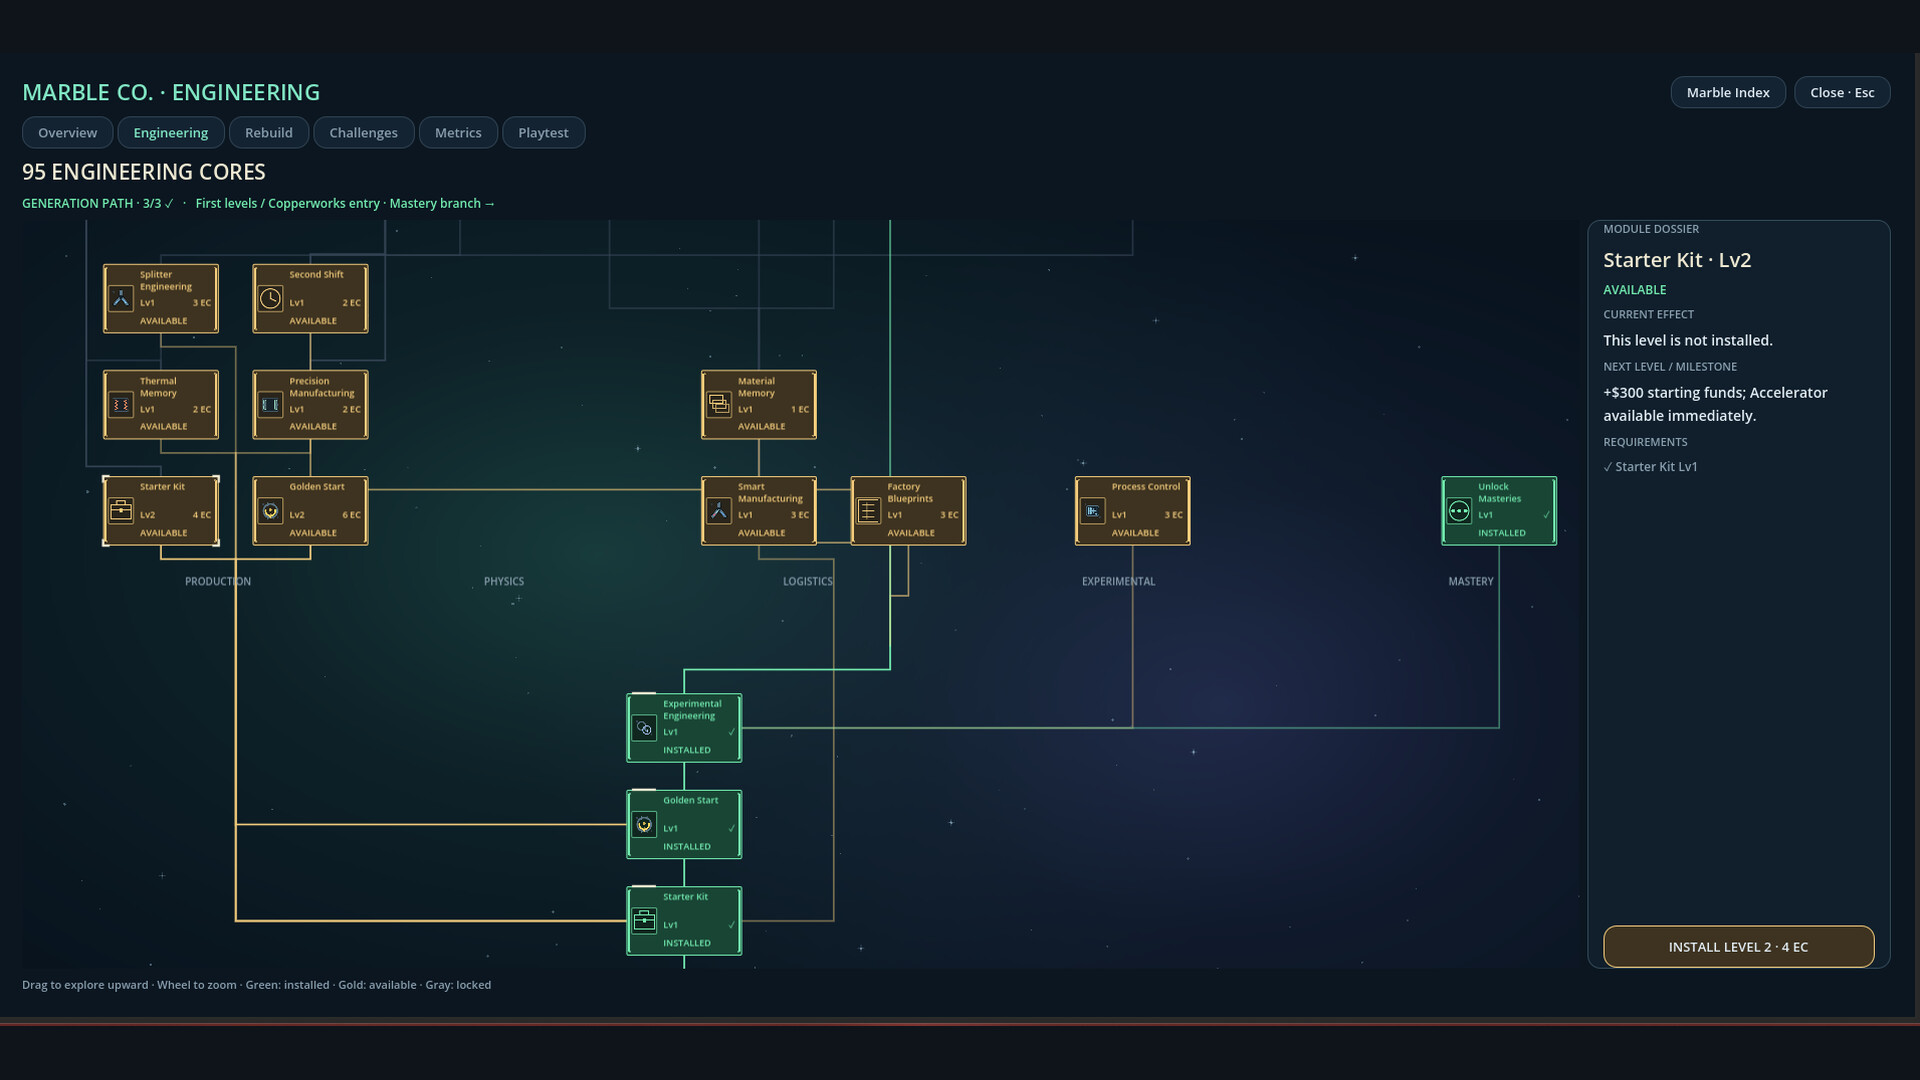Image resolution: width=1920 pixels, height=1080 pixels.
Task: Click the Golden Start Lv2 6 EC cost
Action: 351,515
